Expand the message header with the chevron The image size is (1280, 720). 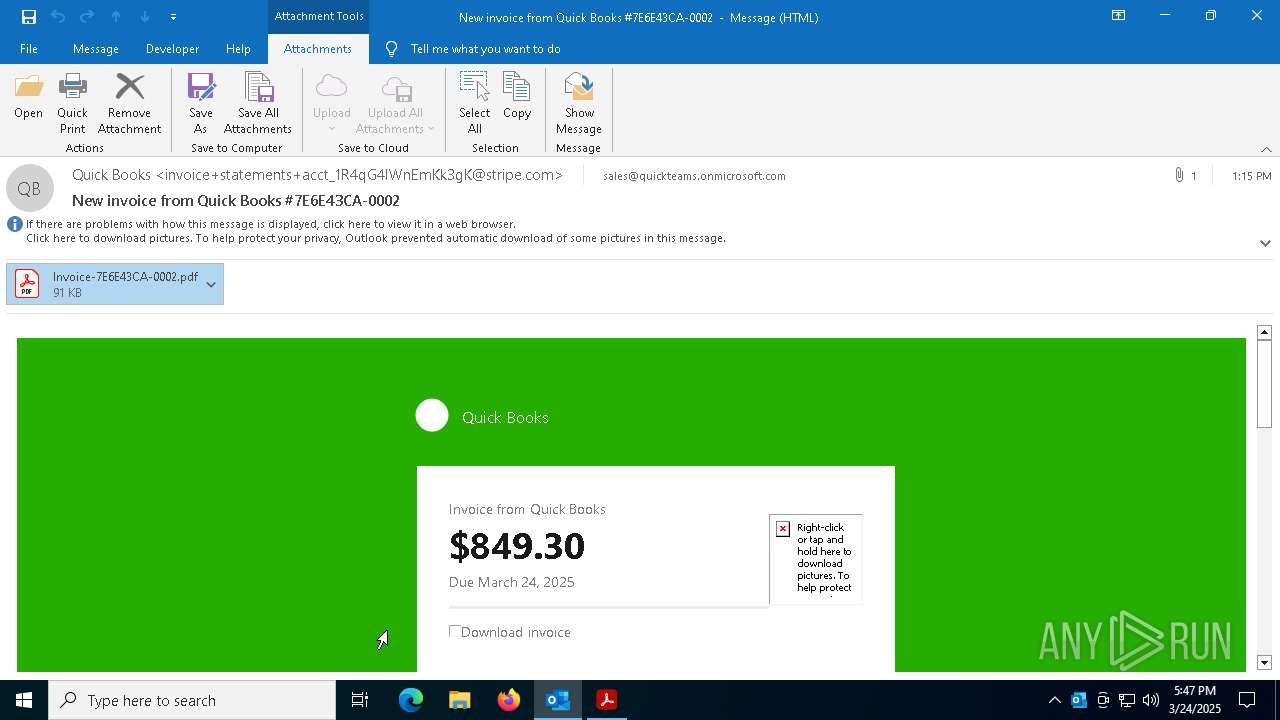[x=1265, y=243]
